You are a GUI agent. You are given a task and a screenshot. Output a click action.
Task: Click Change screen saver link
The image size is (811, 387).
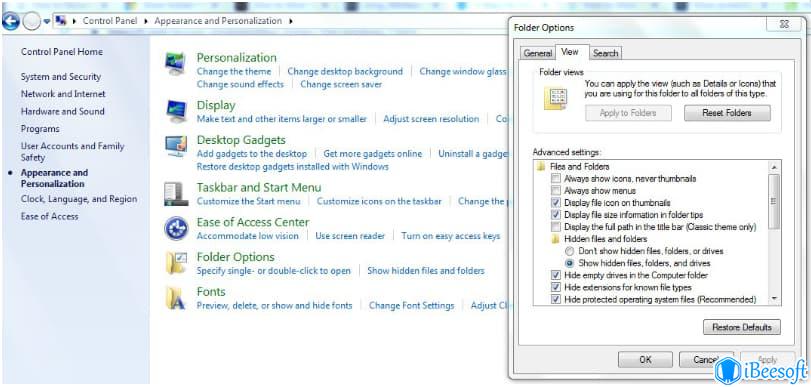(x=341, y=84)
